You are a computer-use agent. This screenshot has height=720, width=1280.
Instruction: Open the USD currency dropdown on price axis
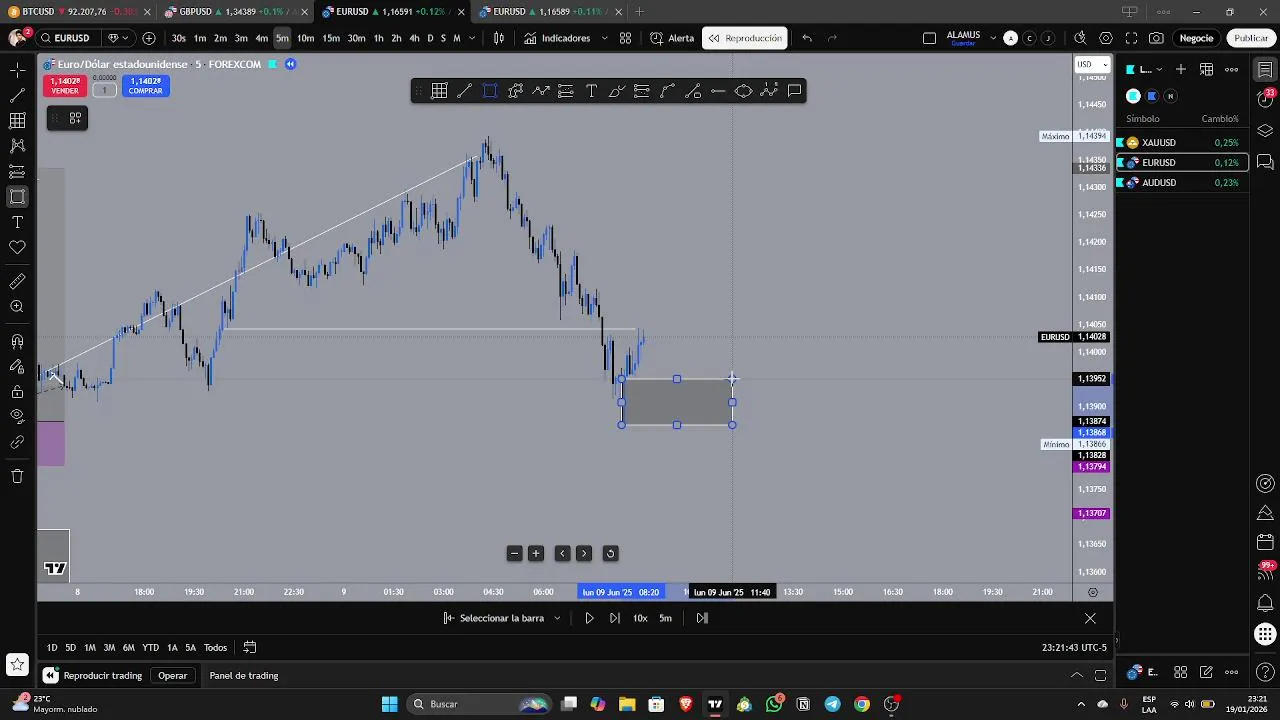coord(1092,64)
